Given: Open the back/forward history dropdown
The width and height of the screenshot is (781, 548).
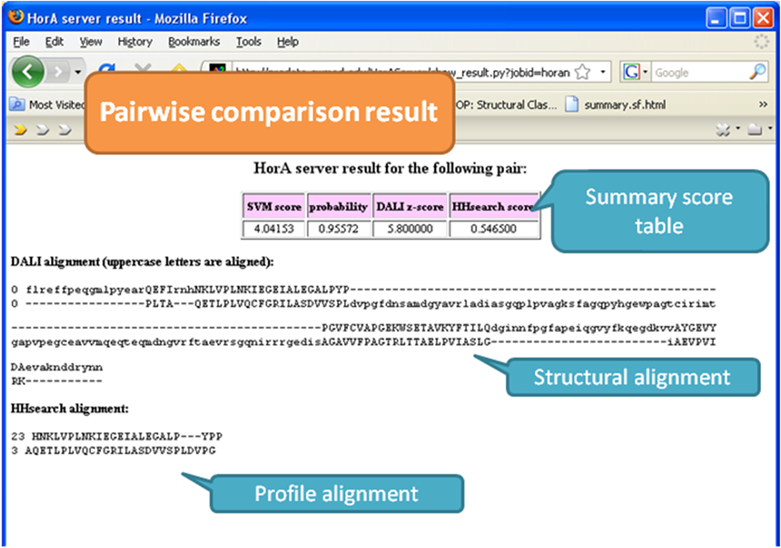Looking at the screenshot, I should (x=79, y=73).
